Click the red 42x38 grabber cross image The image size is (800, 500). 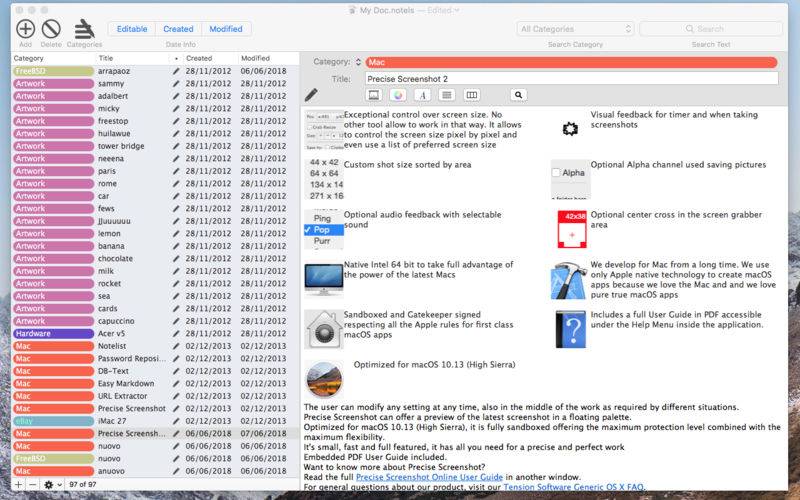pos(572,230)
